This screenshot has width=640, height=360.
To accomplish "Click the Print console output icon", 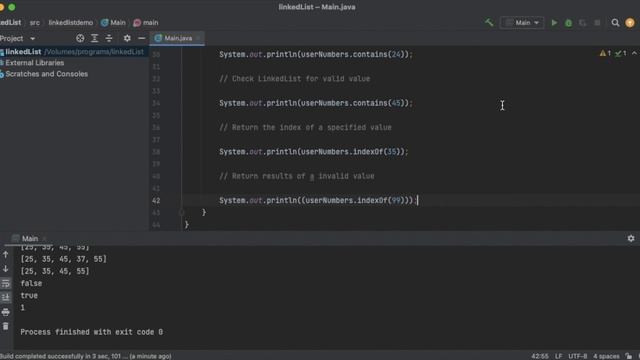I will [6, 312].
